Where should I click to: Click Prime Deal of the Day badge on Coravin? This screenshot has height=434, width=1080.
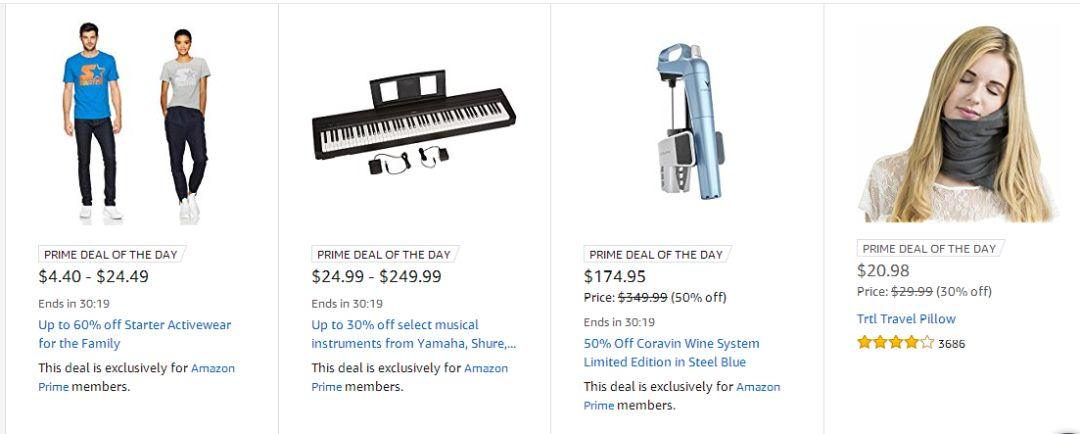[x=656, y=254]
